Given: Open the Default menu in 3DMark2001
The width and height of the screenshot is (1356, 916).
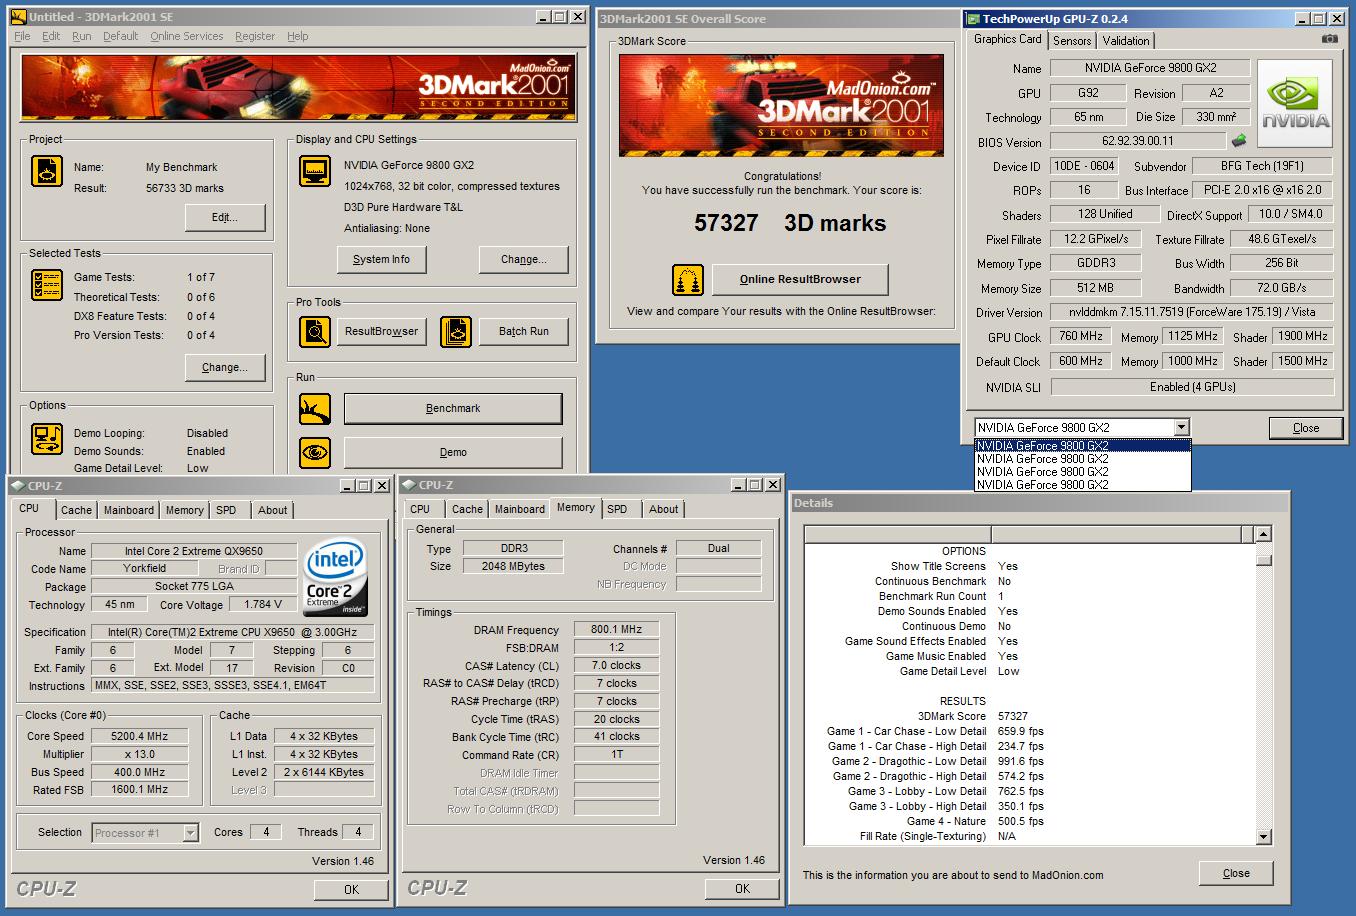Looking at the screenshot, I should point(120,36).
